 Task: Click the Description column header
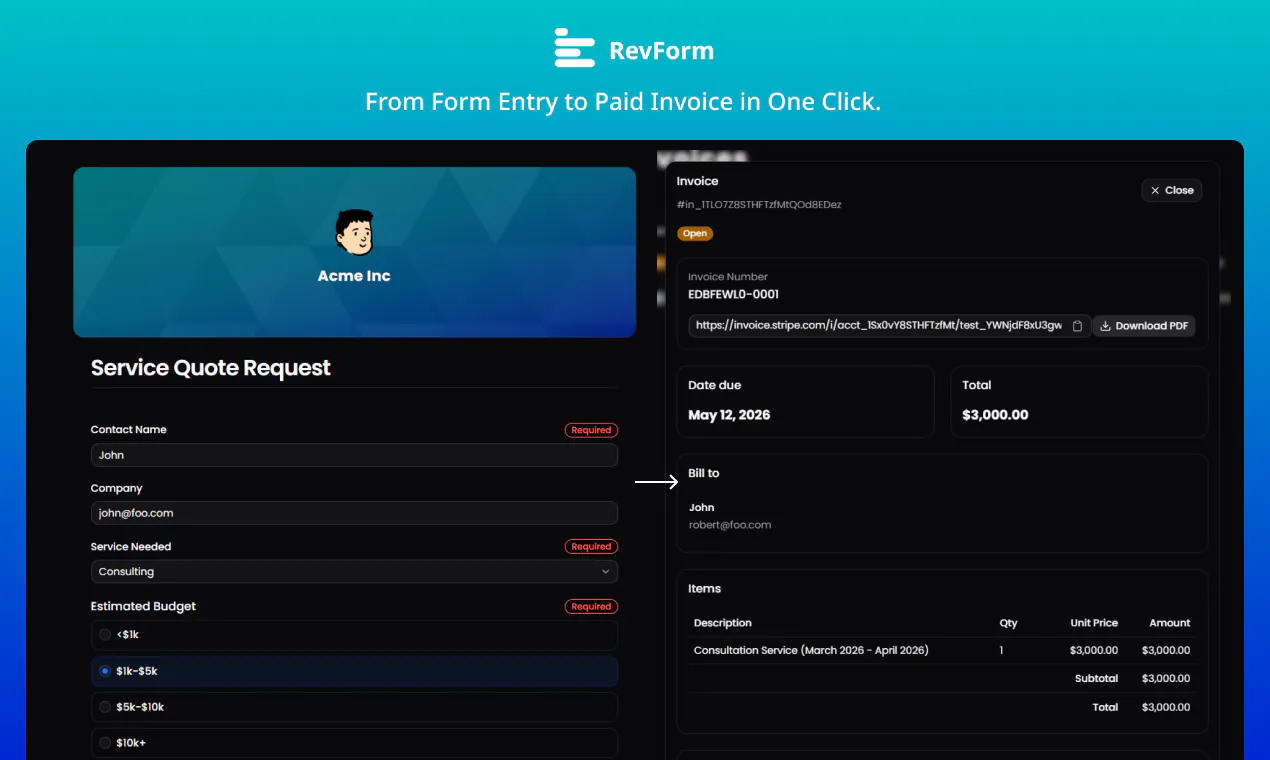tap(723, 623)
